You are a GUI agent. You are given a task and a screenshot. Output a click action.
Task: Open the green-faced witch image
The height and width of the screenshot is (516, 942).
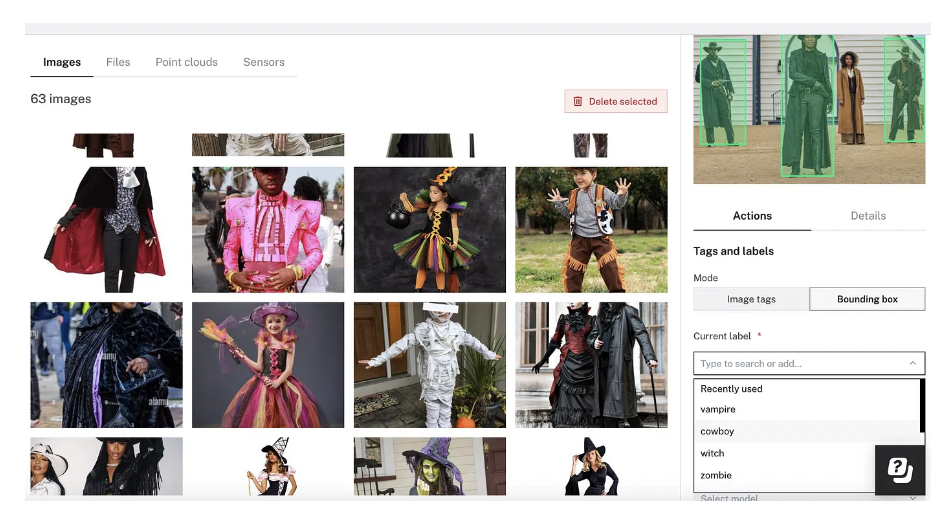point(430,466)
